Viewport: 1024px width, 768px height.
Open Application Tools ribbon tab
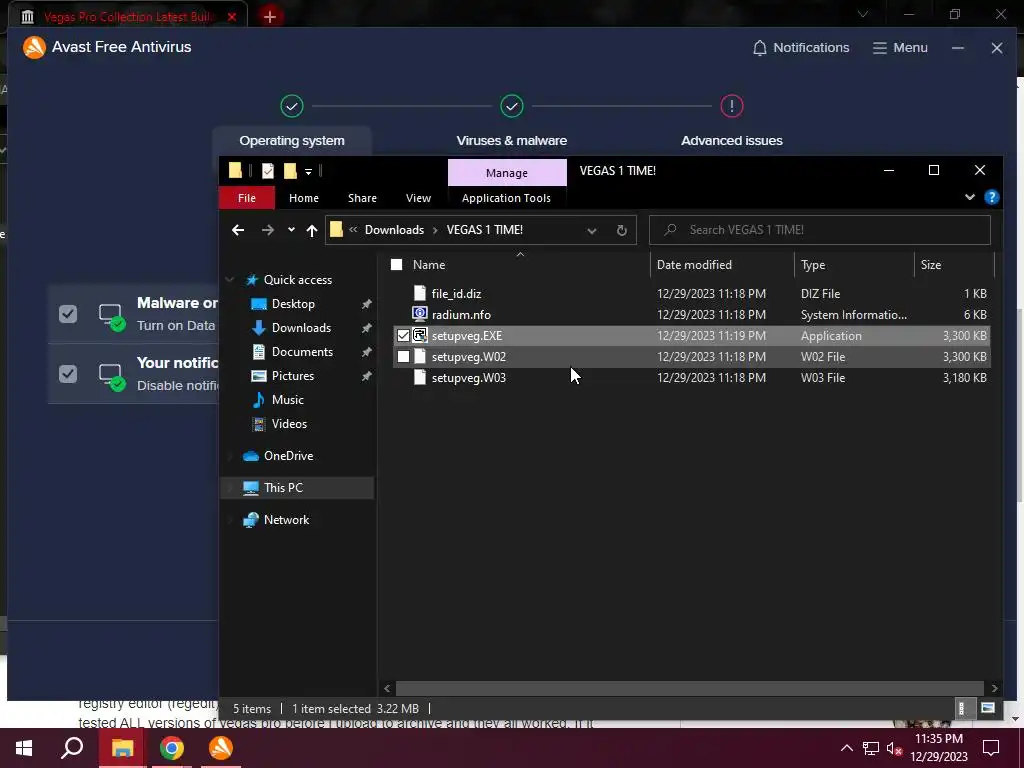pyautogui.click(x=506, y=198)
